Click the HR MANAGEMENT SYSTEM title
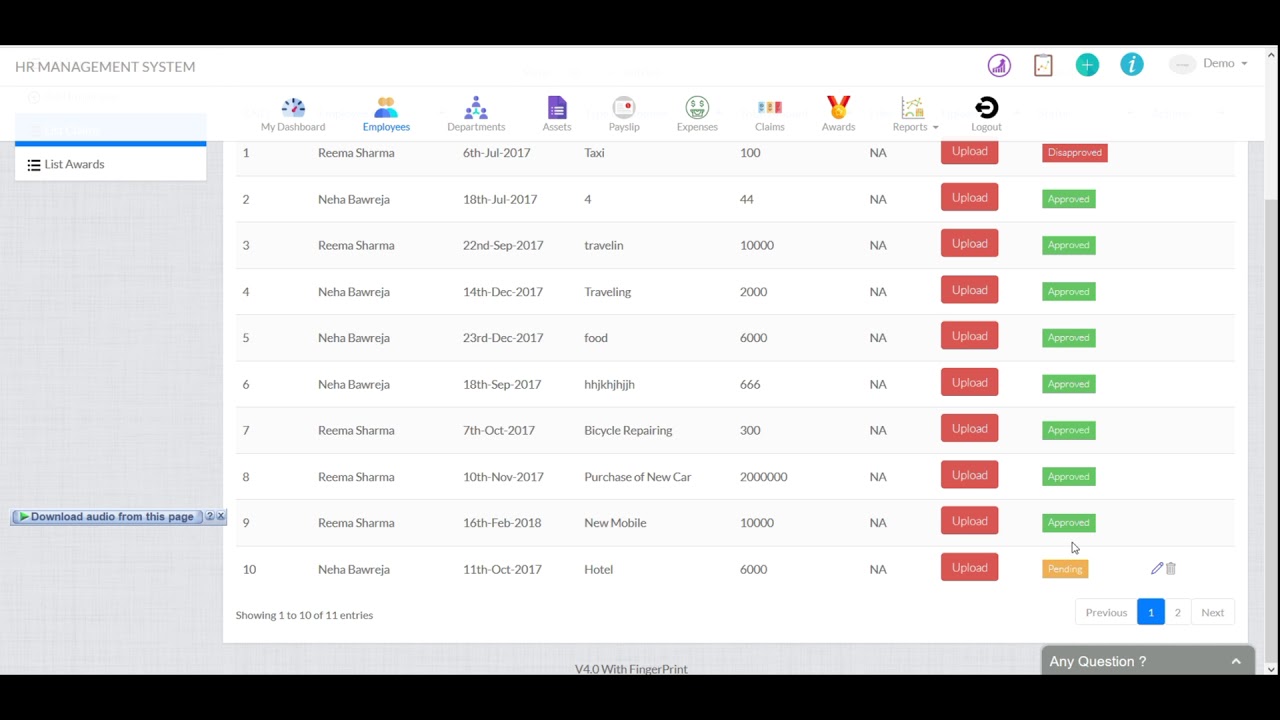 click(105, 66)
